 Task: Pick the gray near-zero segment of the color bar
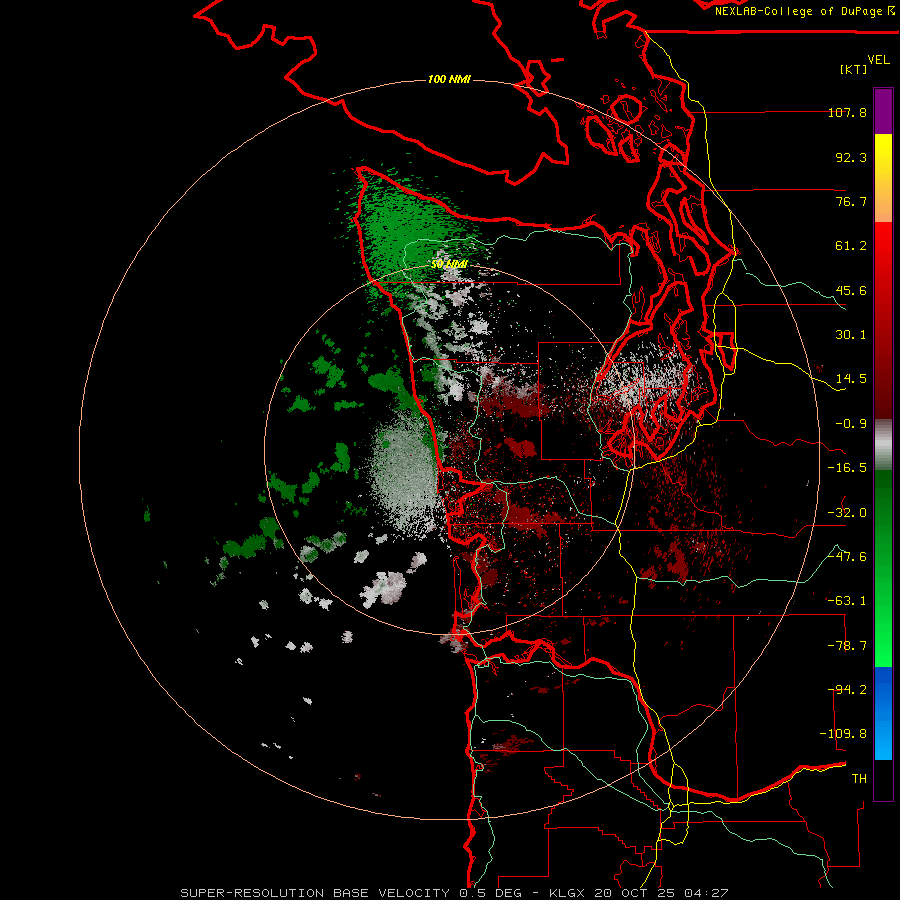(883, 445)
